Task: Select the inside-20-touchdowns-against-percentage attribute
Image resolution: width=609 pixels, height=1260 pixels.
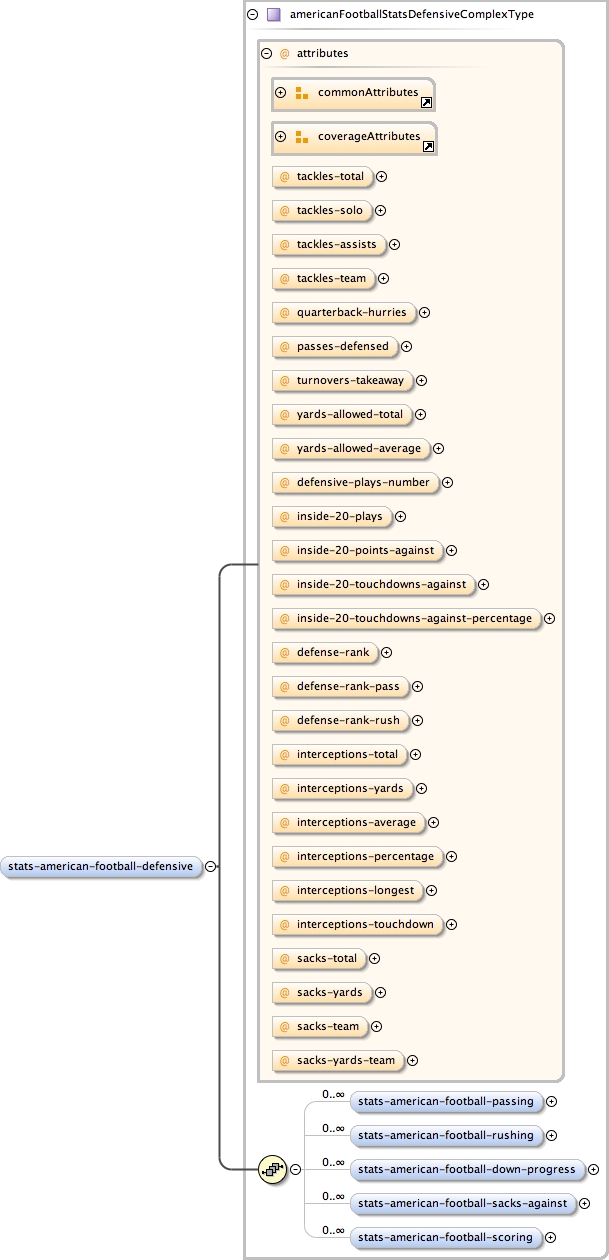Action: (406, 618)
